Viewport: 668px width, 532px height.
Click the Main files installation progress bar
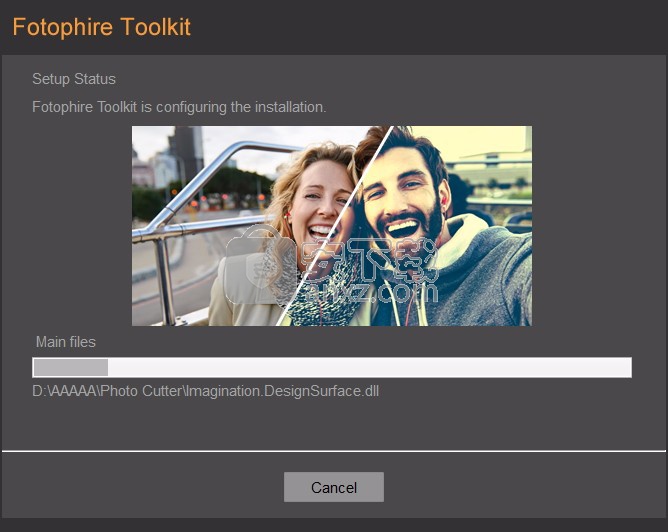[x=332, y=367]
